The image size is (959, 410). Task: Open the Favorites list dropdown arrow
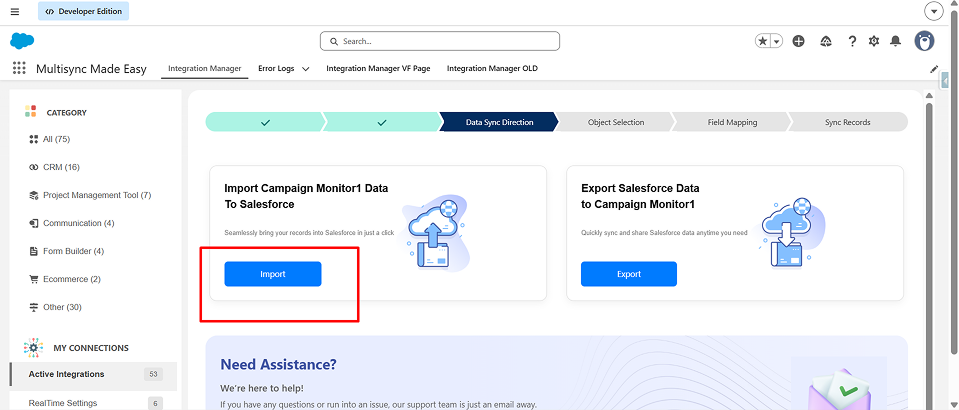pos(777,41)
